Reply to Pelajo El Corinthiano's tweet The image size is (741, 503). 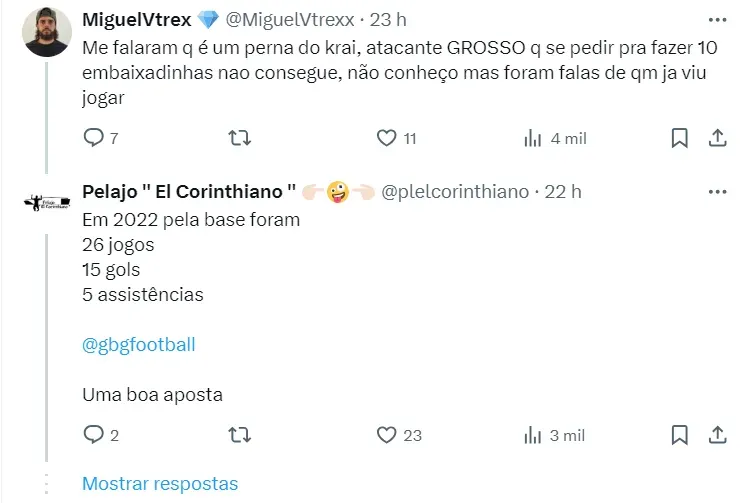[x=94, y=435]
